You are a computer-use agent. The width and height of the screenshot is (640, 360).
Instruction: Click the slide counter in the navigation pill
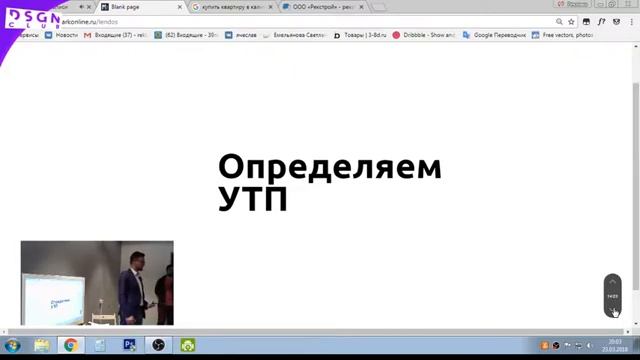[x=613, y=296]
